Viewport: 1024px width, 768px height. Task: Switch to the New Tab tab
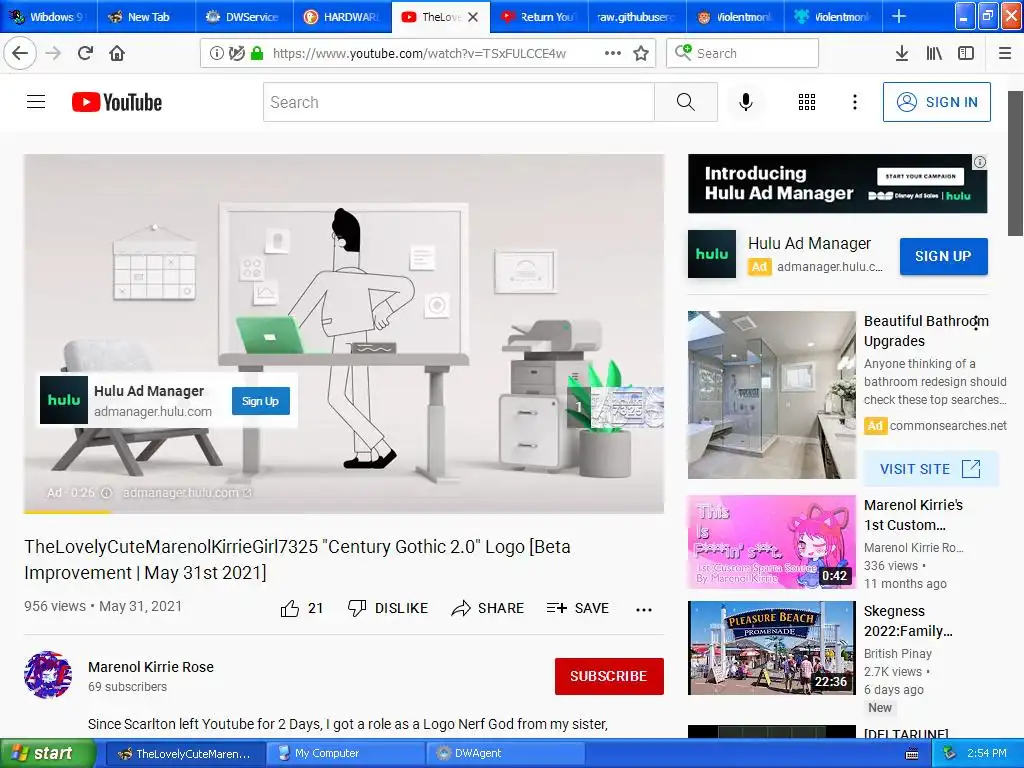[x=146, y=17]
